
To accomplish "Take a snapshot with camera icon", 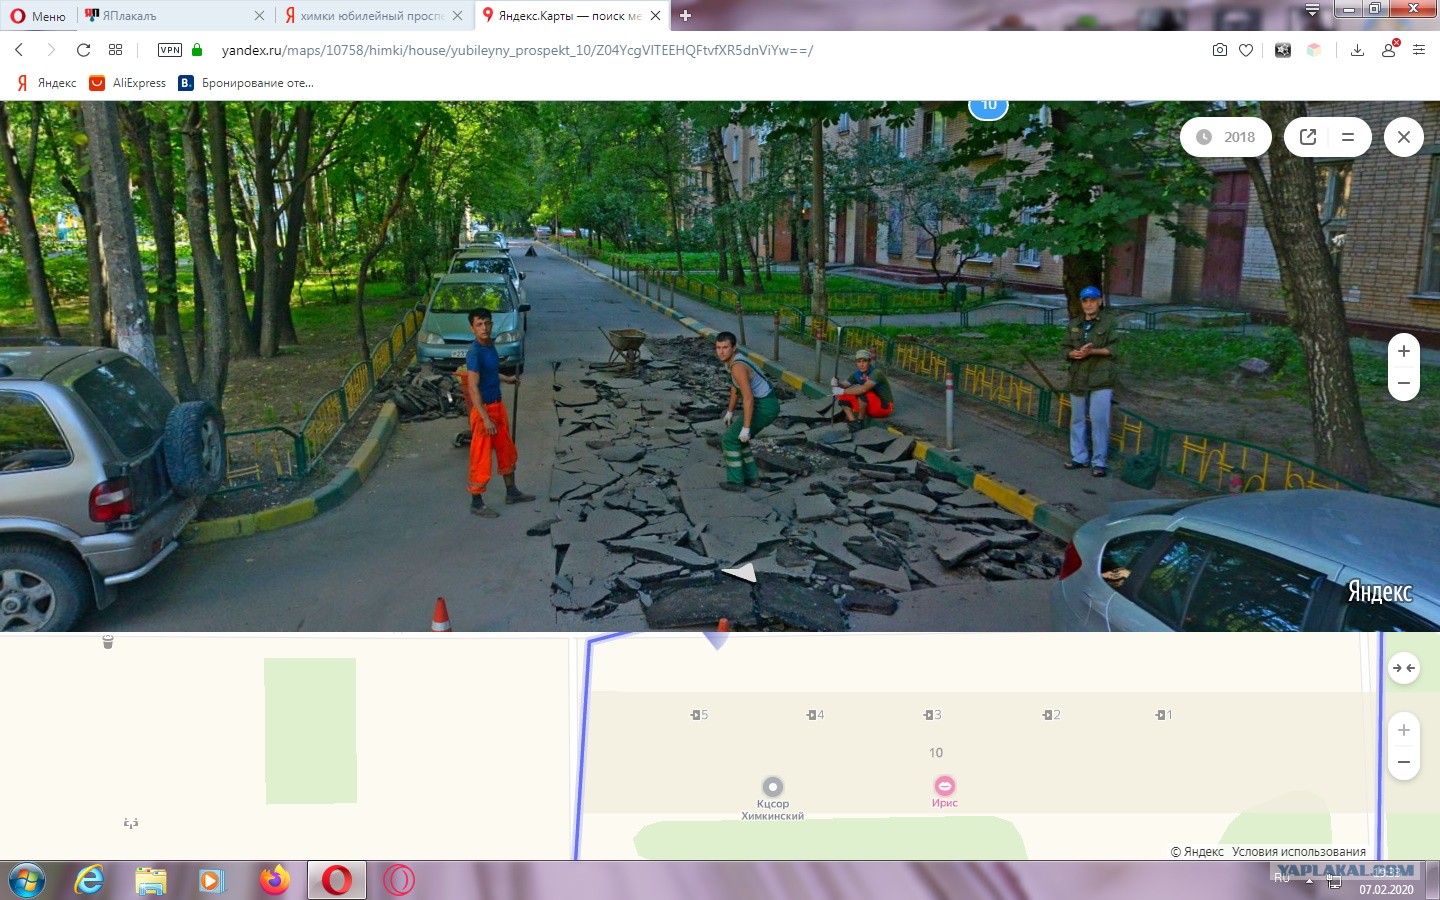I will pos(1220,50).
